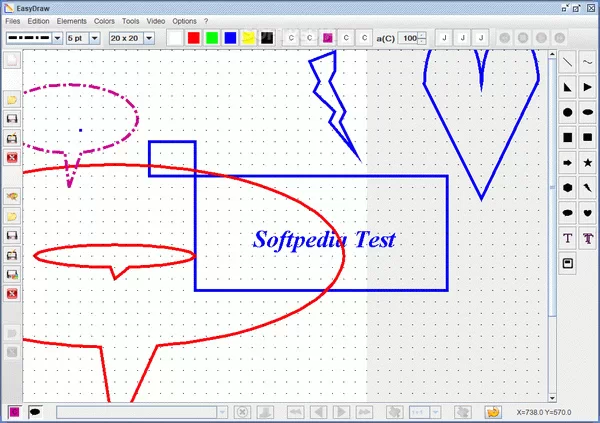The image size is (600, 423).
Task: Select the flat Ellipse shape tool
Action: pos(587,112)
